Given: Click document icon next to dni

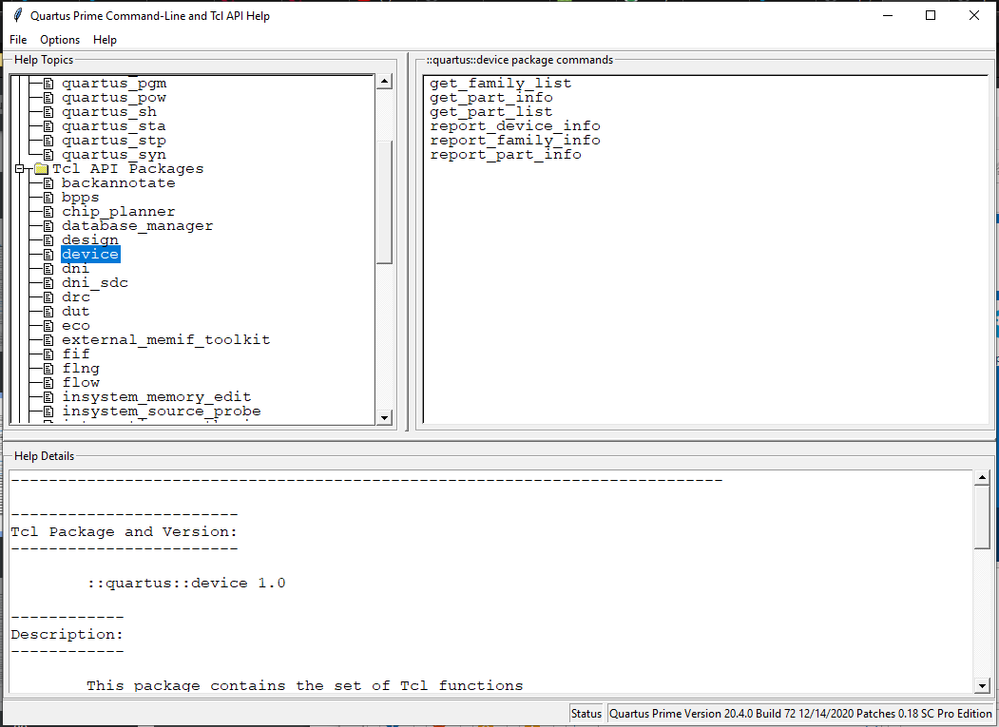Looking at the screenshot, I should [48, 268].
